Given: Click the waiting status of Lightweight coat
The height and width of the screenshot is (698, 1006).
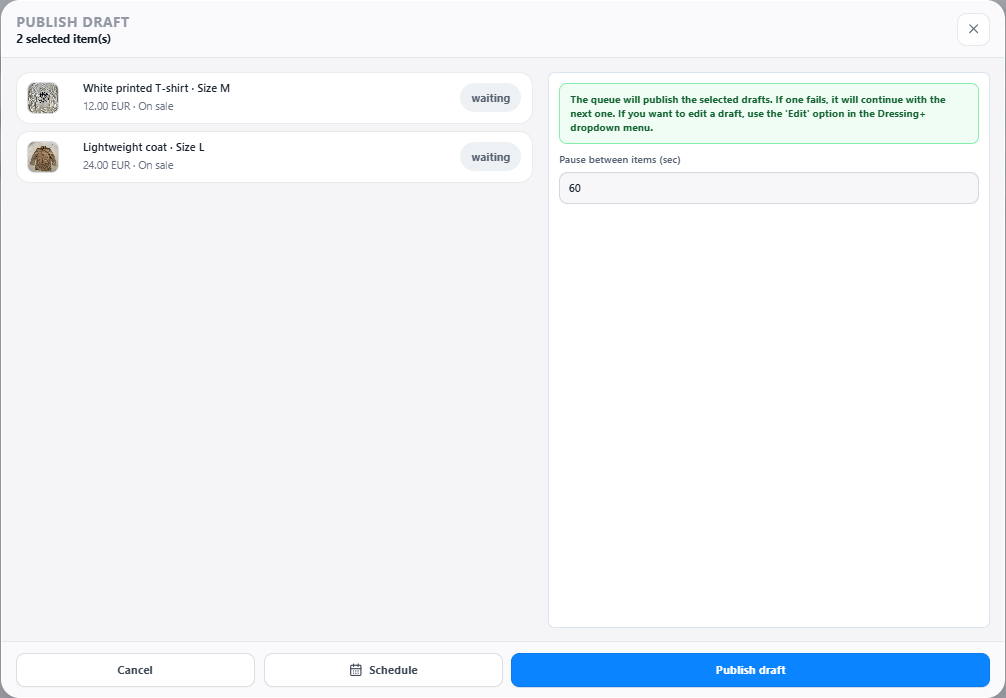Looking at the screenshot, I should click(x=490, y=157).
